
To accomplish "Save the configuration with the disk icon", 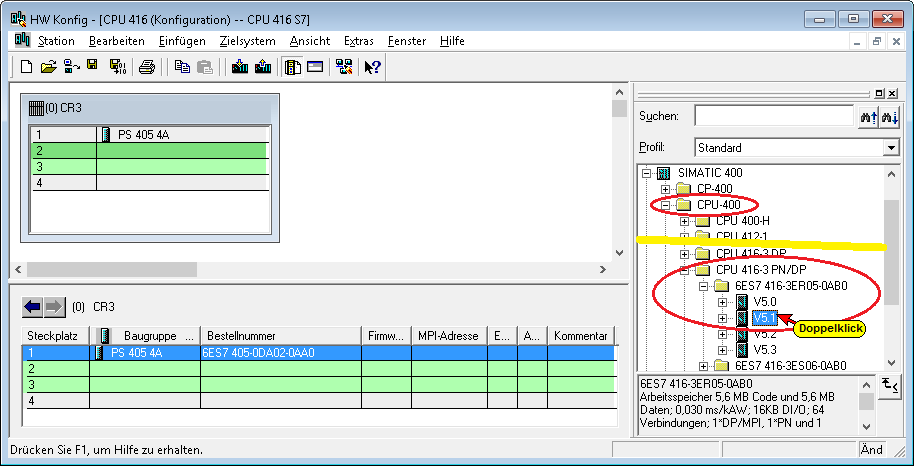I will [92, 65].
